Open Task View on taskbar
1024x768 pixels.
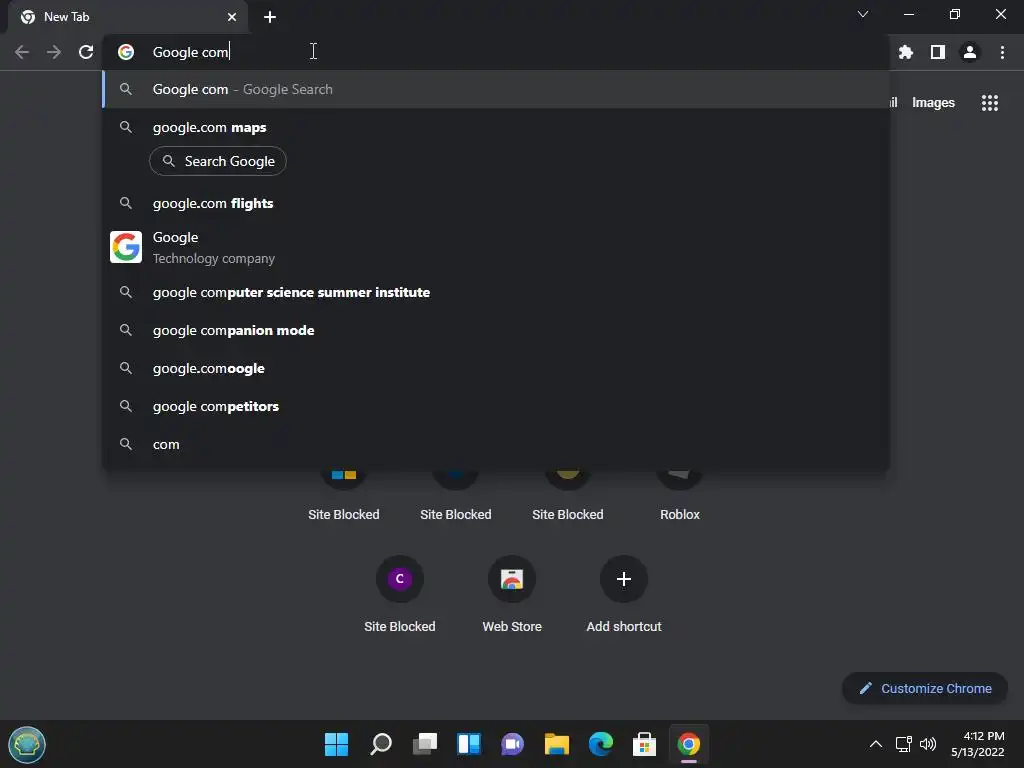tap(424, 744)
